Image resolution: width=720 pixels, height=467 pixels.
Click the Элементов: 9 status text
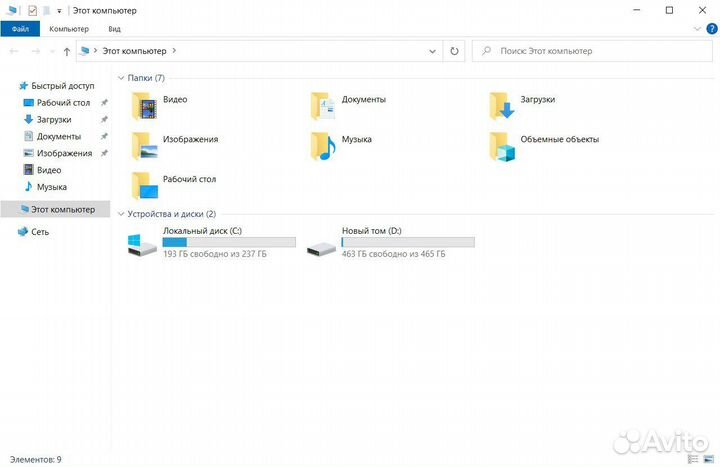(35, 459)
